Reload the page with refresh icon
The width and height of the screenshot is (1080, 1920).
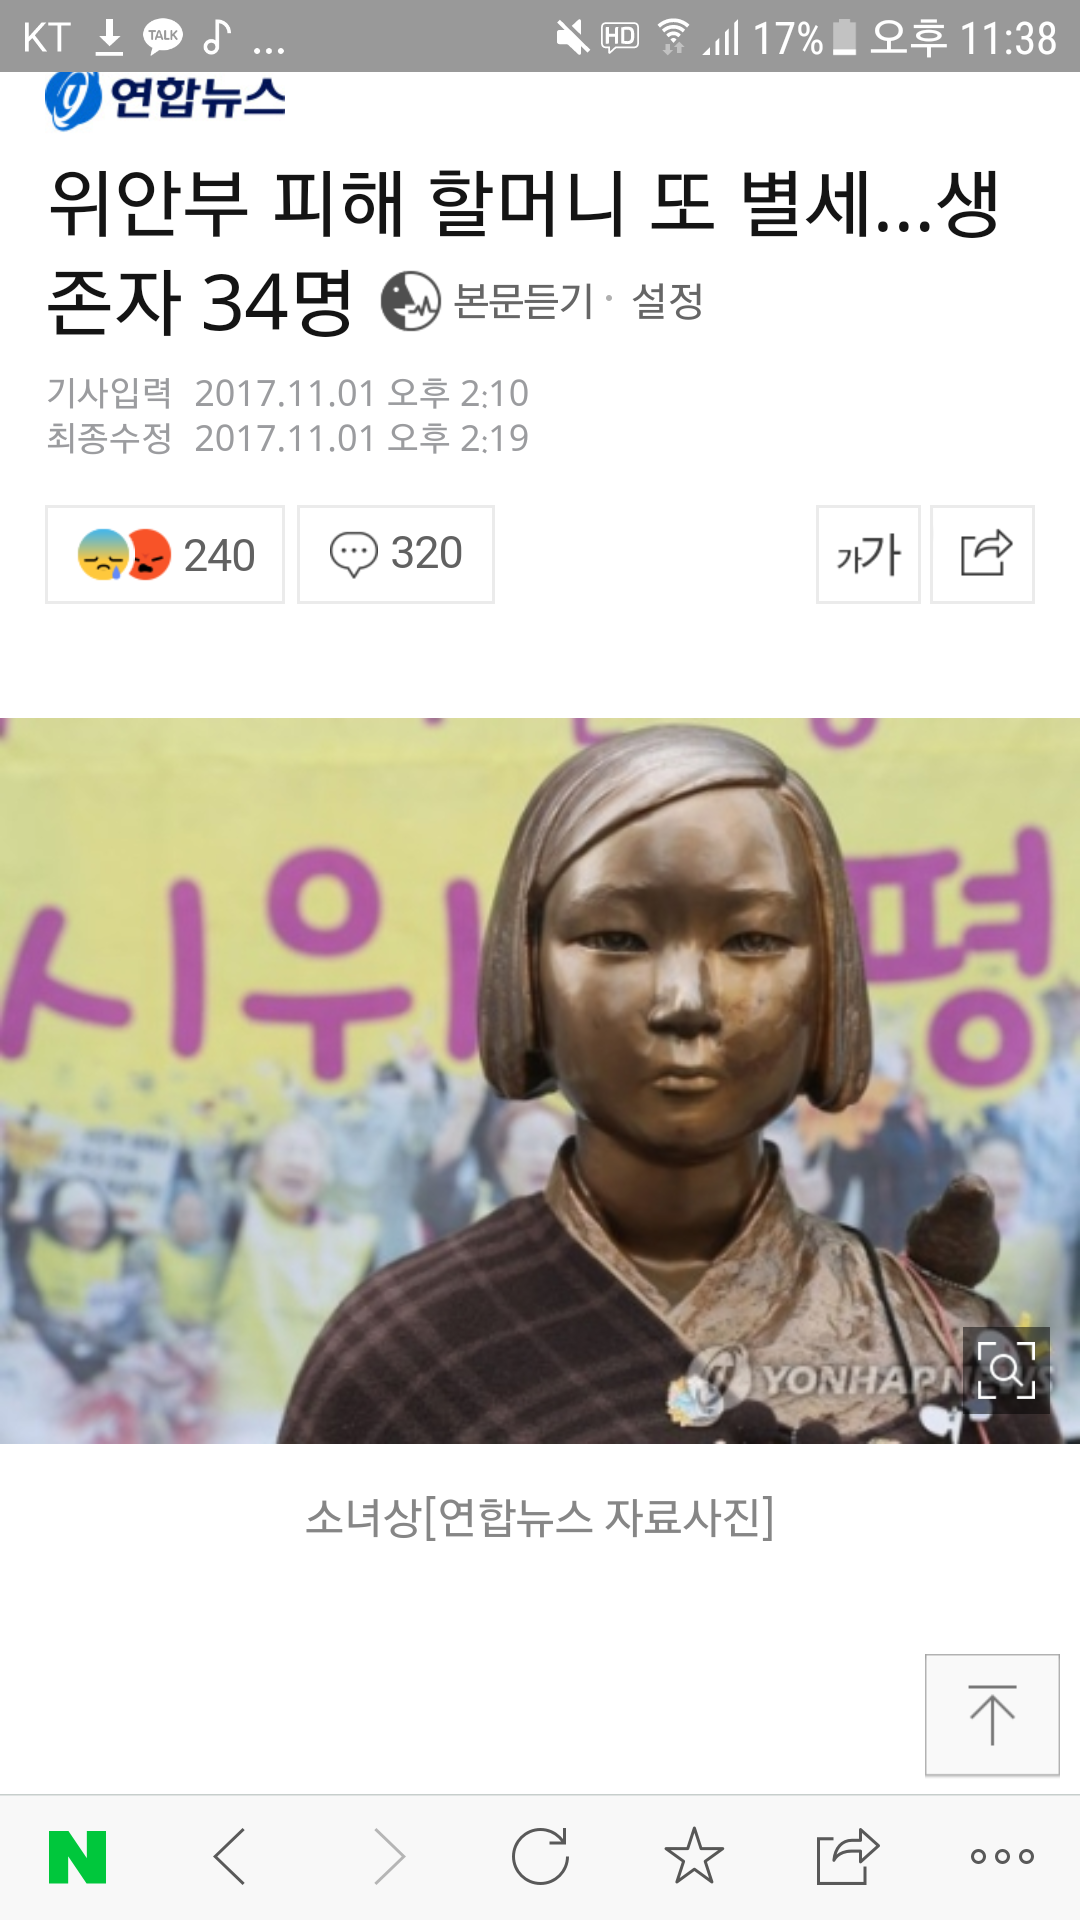(x=540, y=1857)
